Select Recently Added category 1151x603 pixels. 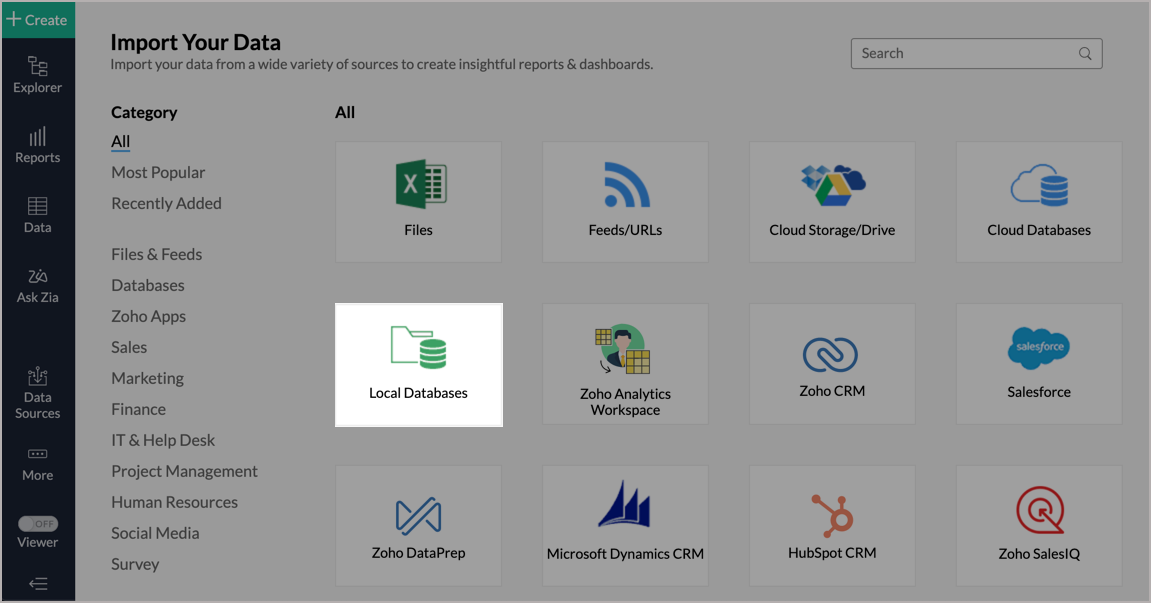[166, 203]
